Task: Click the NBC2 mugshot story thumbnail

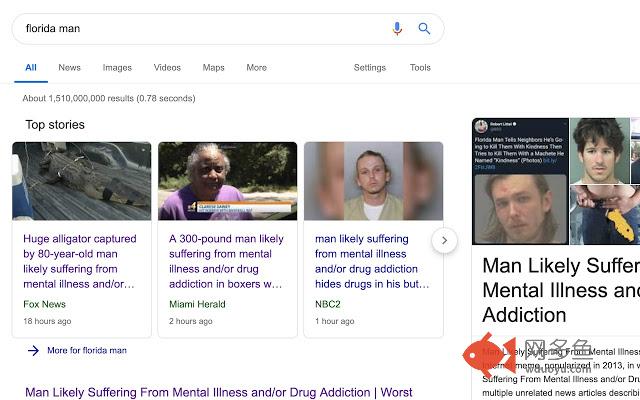Action: pos(373,181)
